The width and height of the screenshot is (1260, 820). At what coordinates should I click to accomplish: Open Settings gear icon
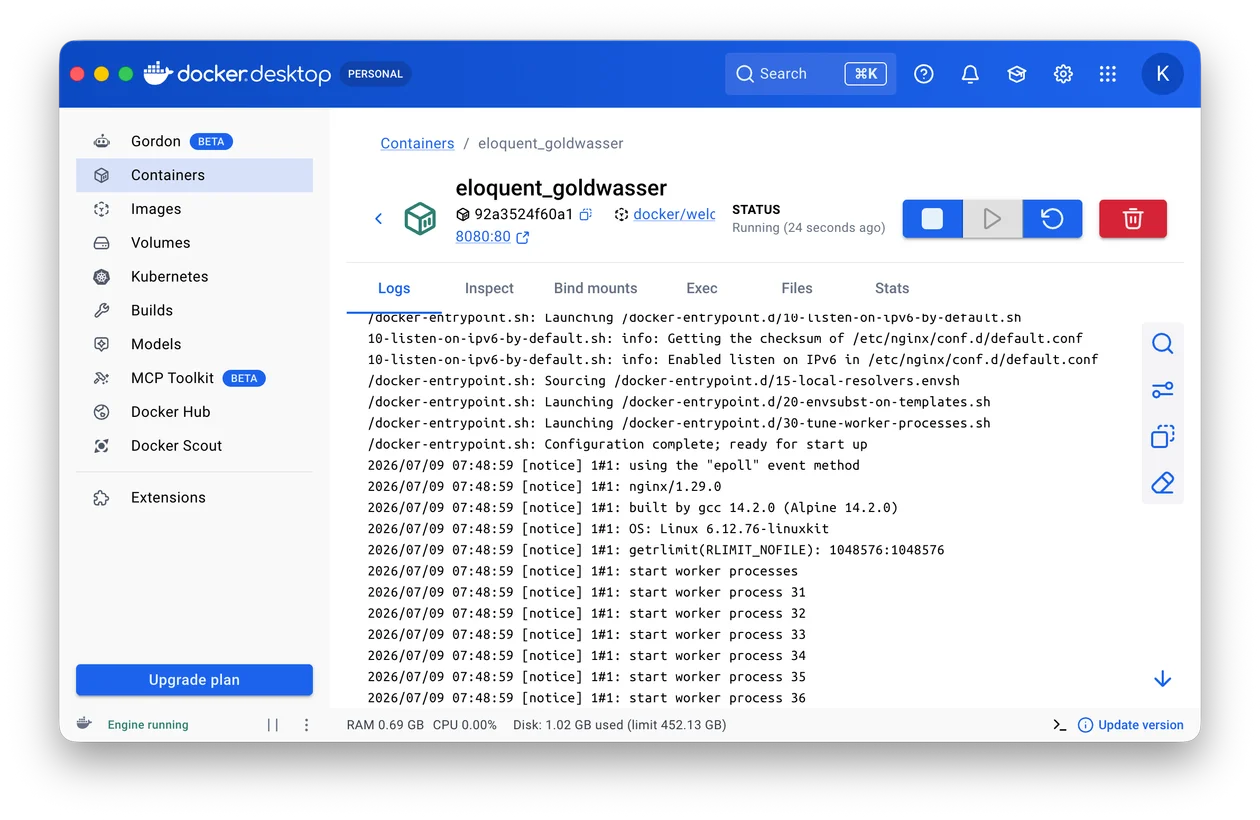pos(1063,74)
